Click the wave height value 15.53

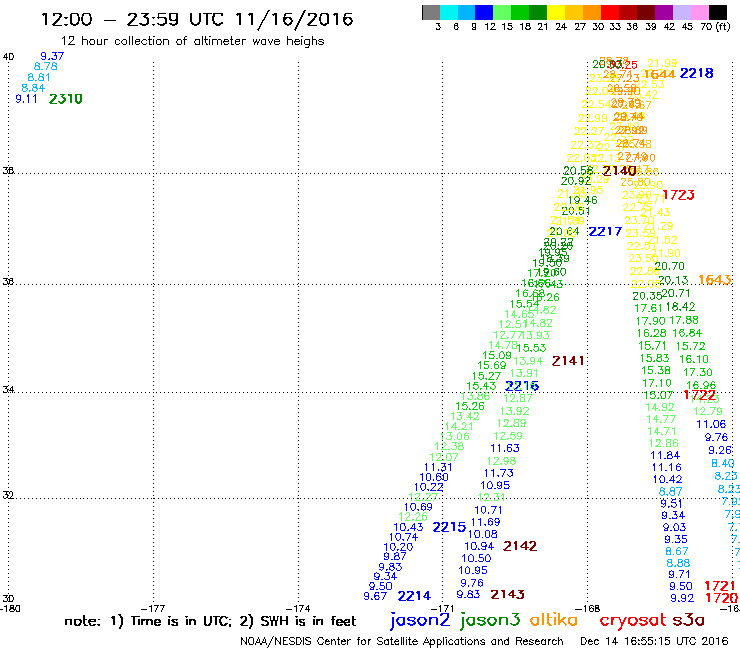coord(531,348)
